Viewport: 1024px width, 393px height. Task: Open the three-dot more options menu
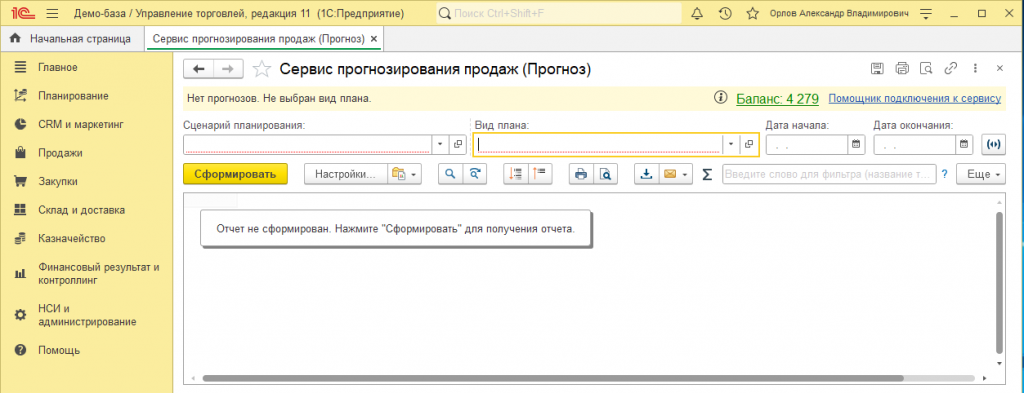[974, 68]
